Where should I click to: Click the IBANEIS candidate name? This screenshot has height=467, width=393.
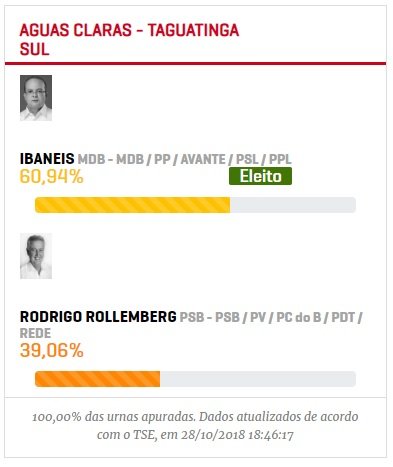point(47,159)
